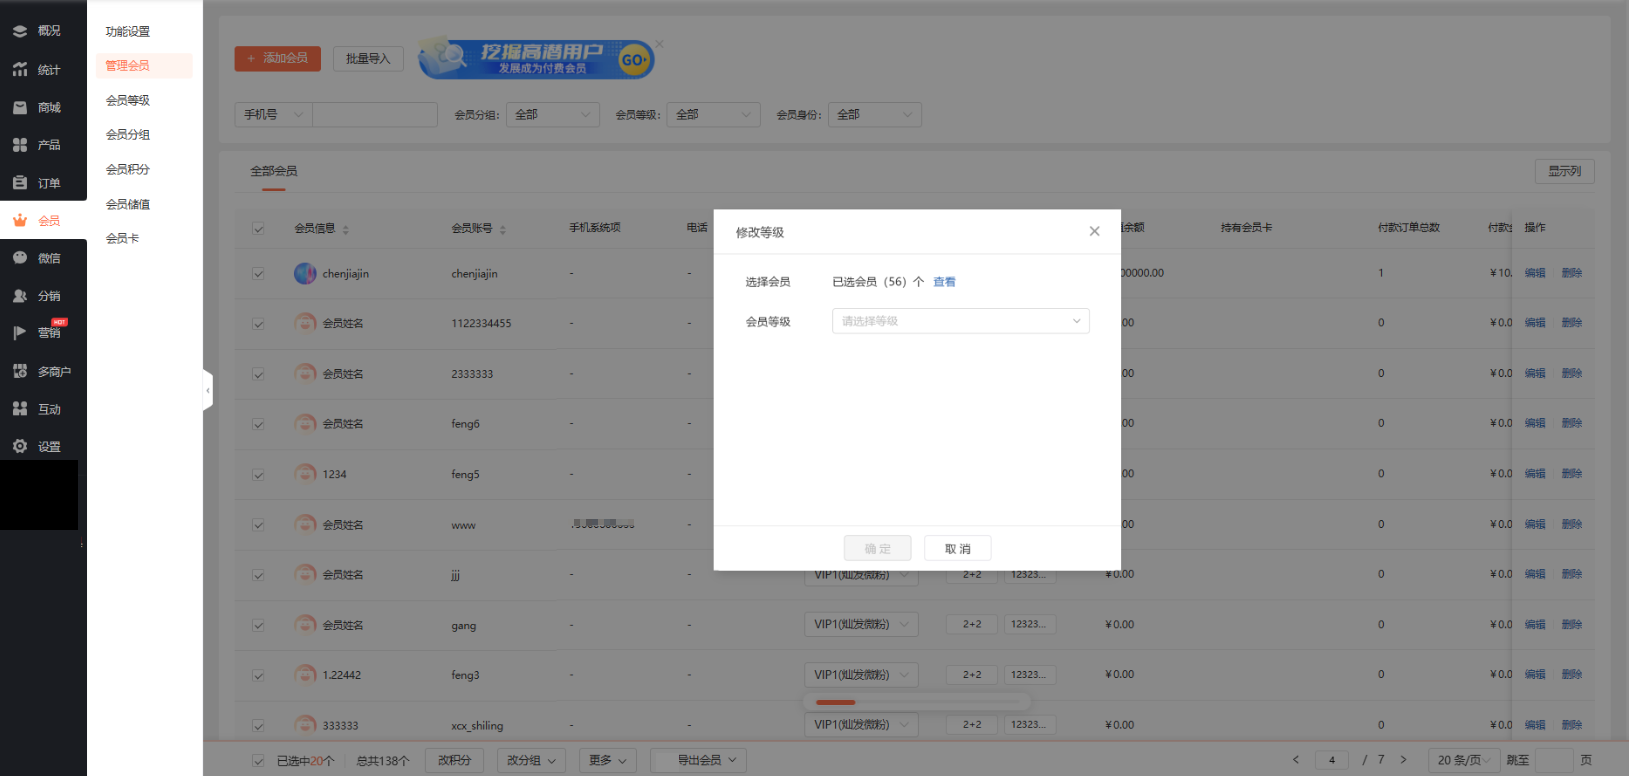Open the 概况 overview icon in sidebar
This screenshot has height=776, width=1629.
(x=20, y=31)
